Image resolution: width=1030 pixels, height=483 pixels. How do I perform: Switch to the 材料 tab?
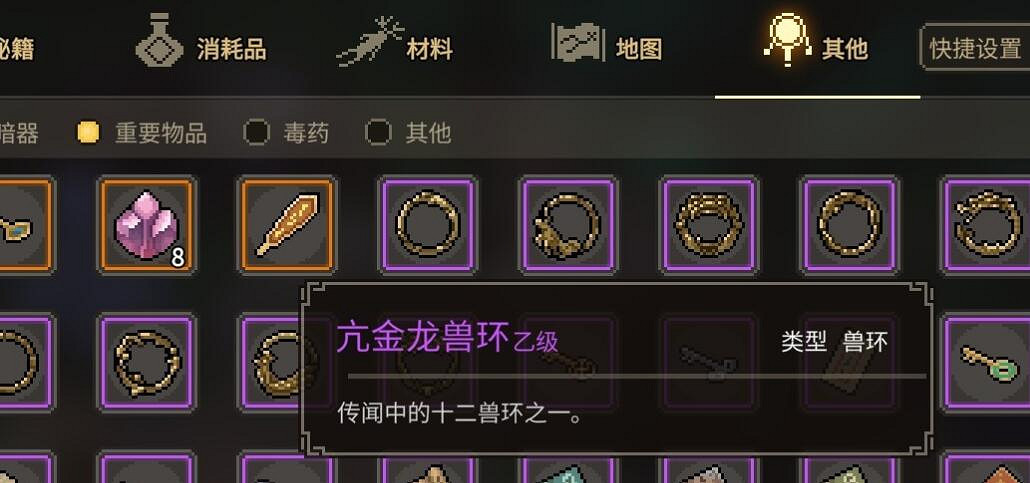[x=429, y=49]
